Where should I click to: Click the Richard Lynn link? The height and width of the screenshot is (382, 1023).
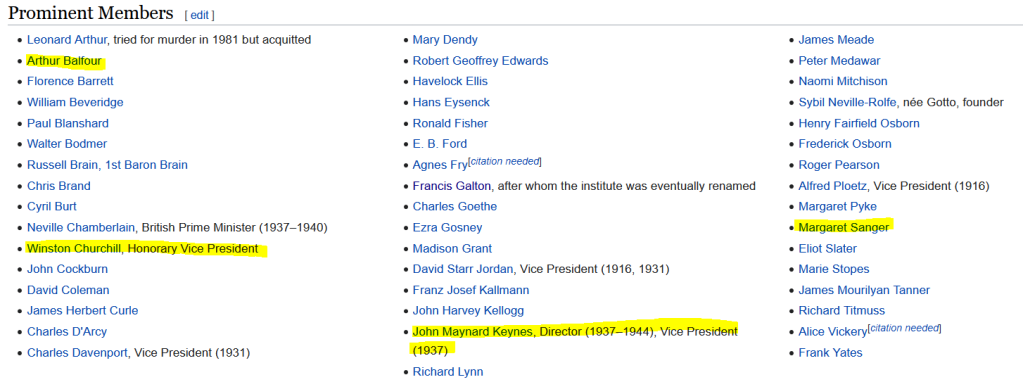coord(448,372)
